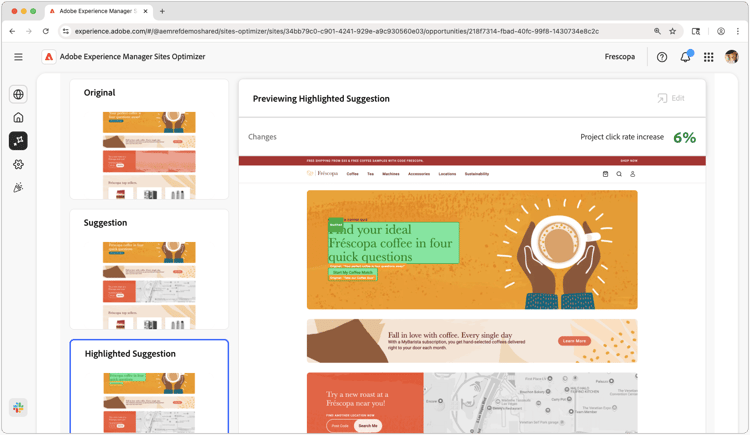This screenshot has width=750, height=435.
Task: Click the 6% click rate value
Action: pos(684,138)
